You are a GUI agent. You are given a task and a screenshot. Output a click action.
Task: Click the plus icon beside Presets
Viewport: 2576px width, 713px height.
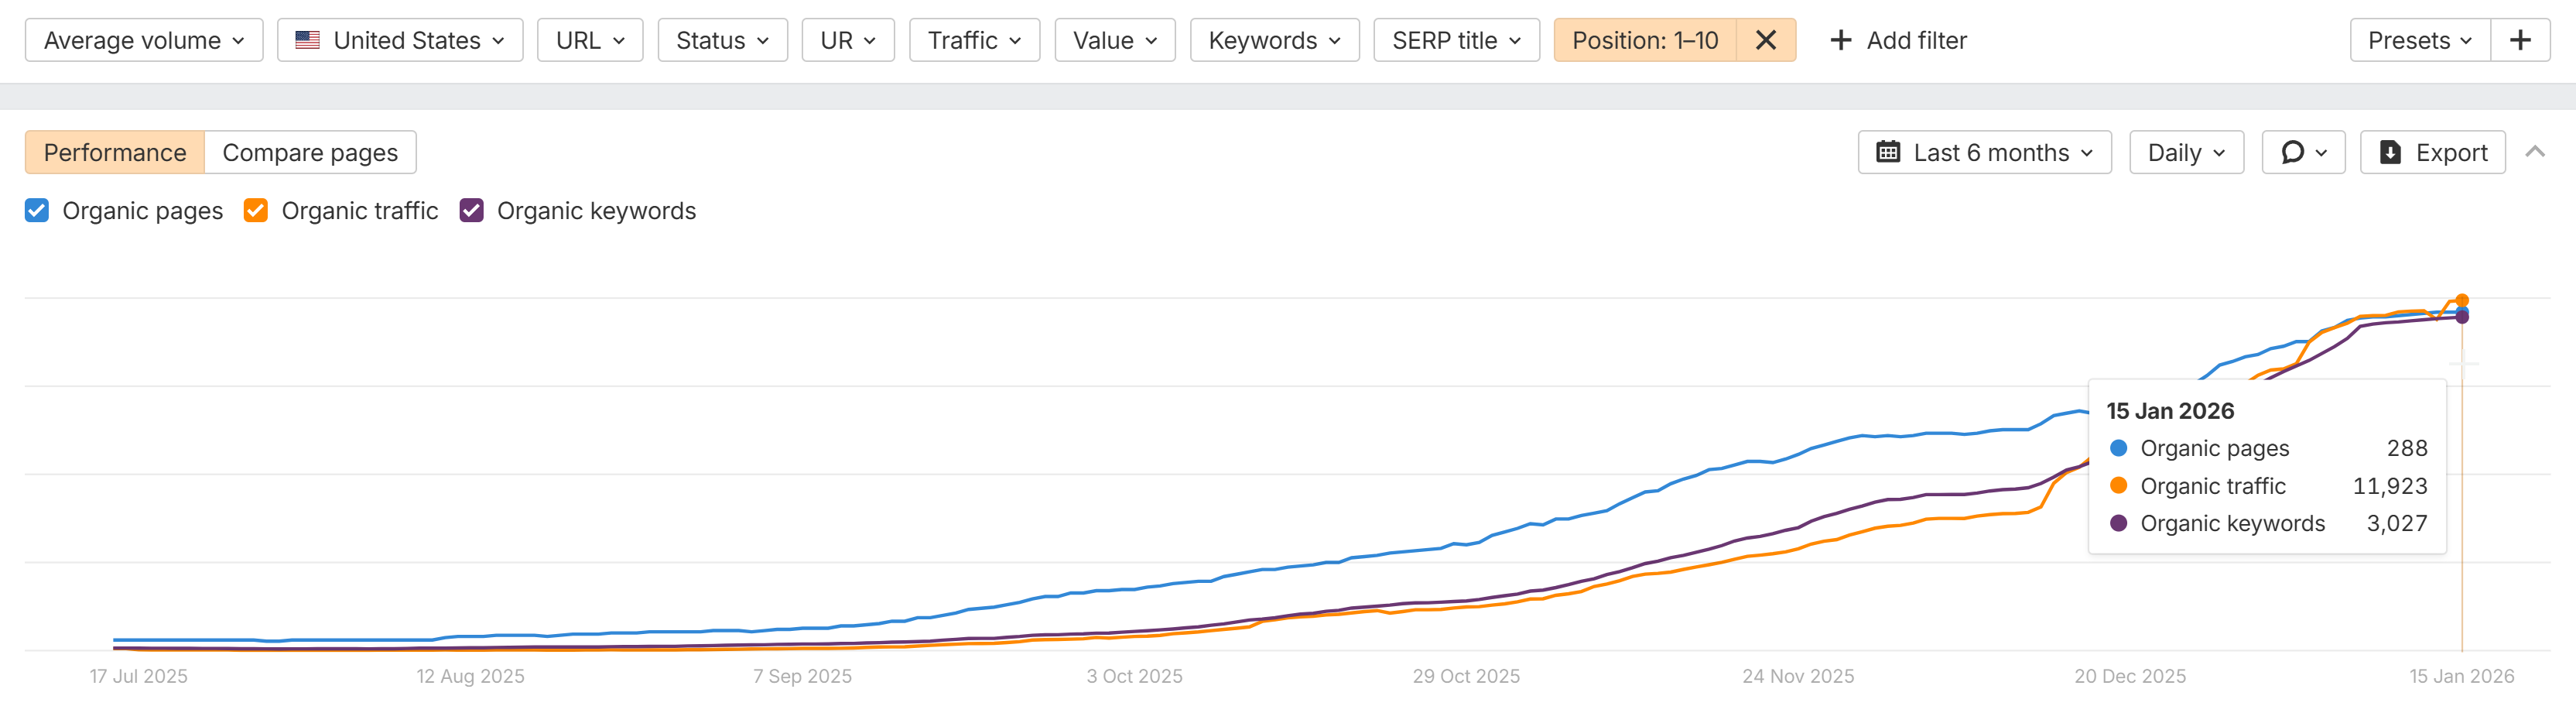pyautogui.click(x=2520, y=41)
